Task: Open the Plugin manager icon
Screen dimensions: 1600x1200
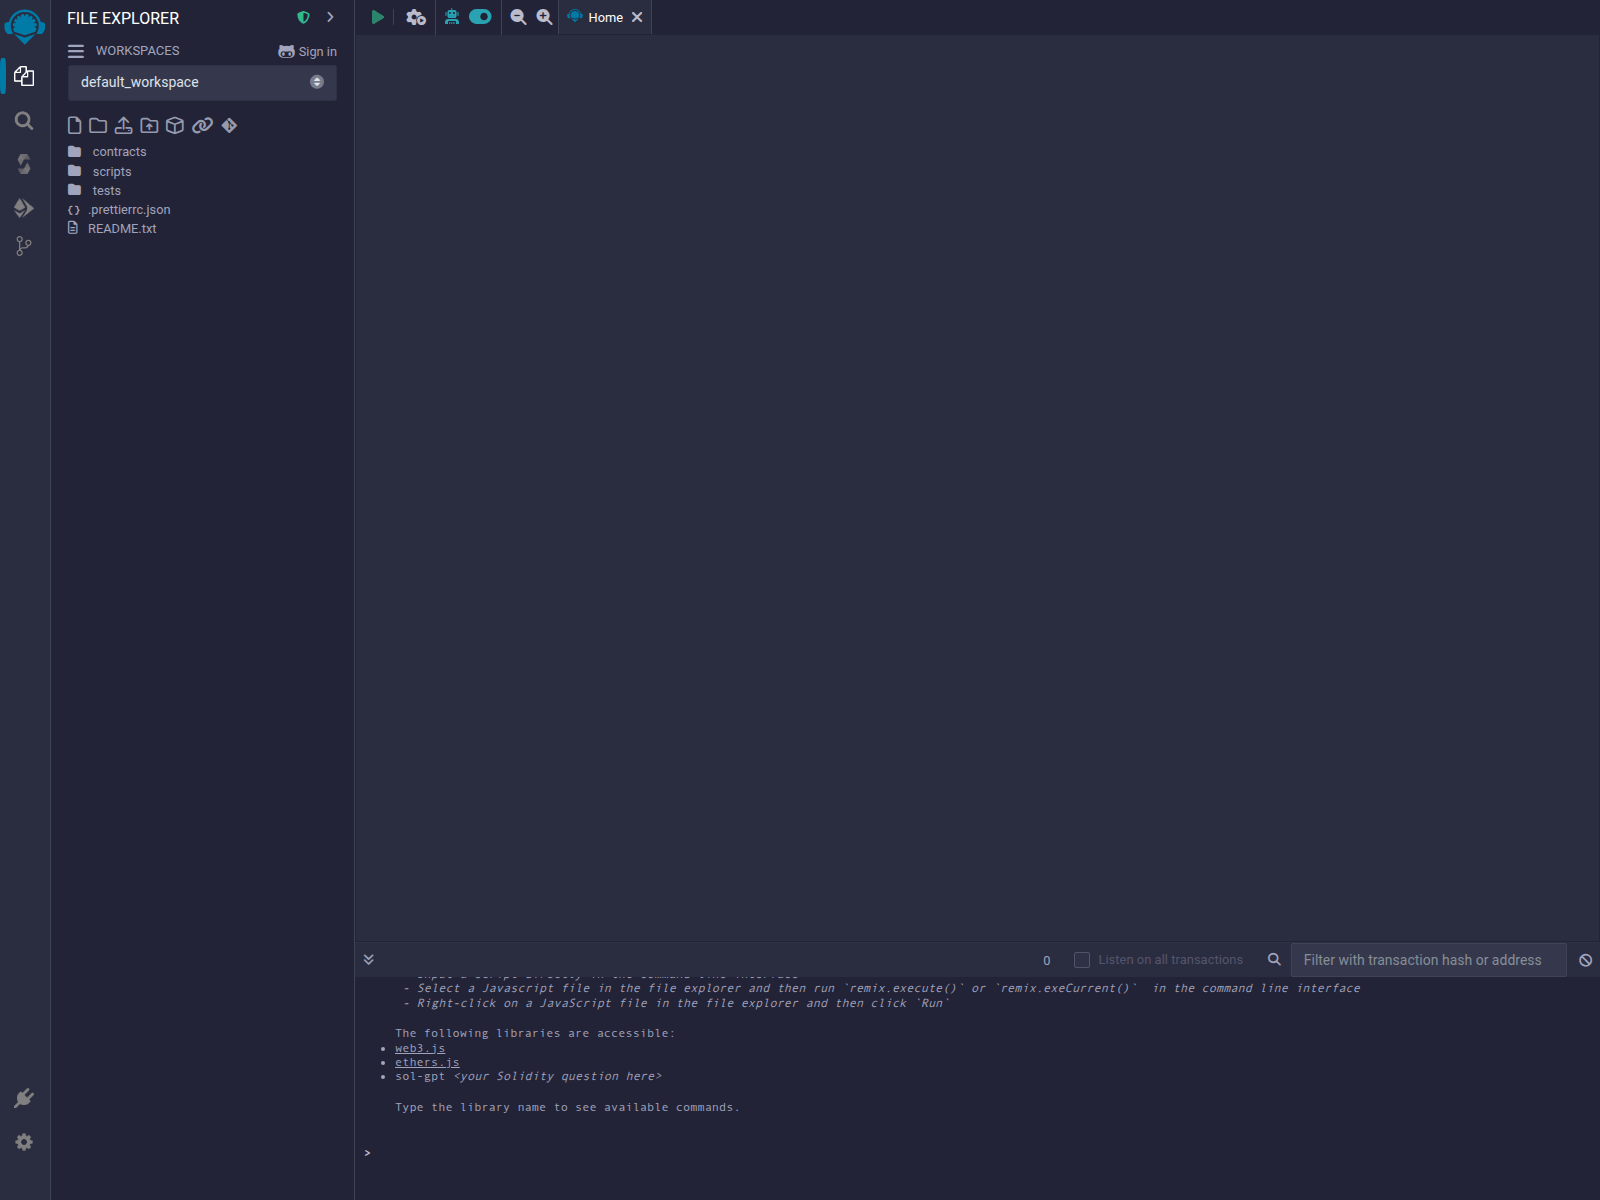Action: [x=24, y=1098]
